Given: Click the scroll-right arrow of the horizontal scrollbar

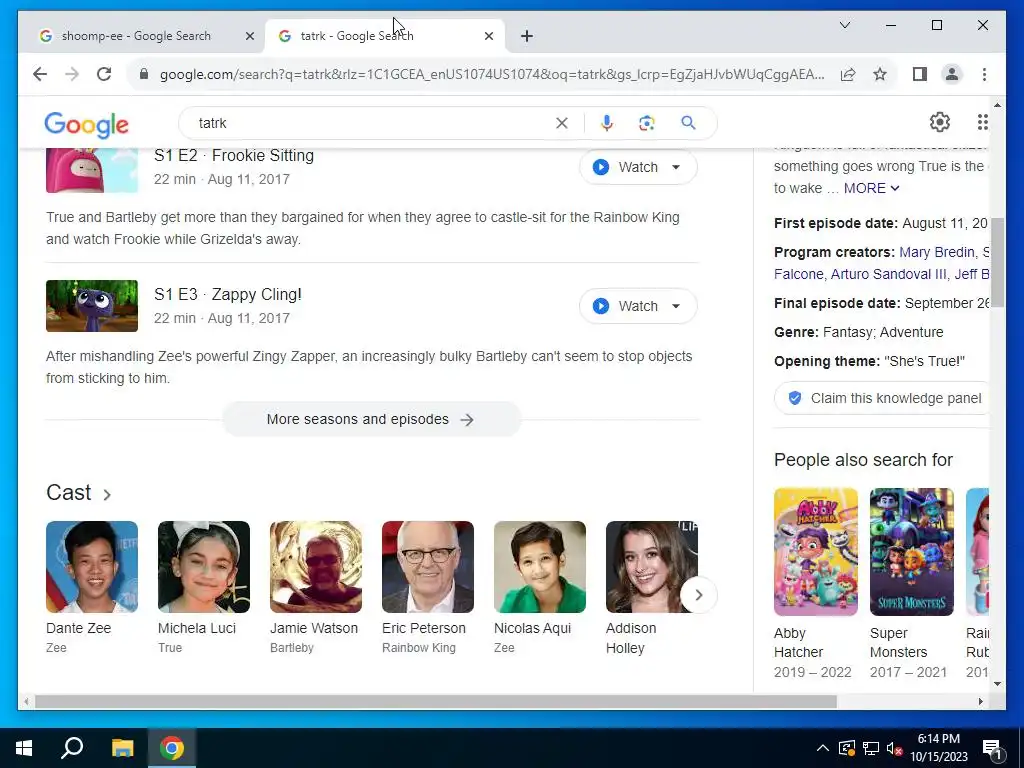Looking at the screenshot, I should [x=980, y=701].
